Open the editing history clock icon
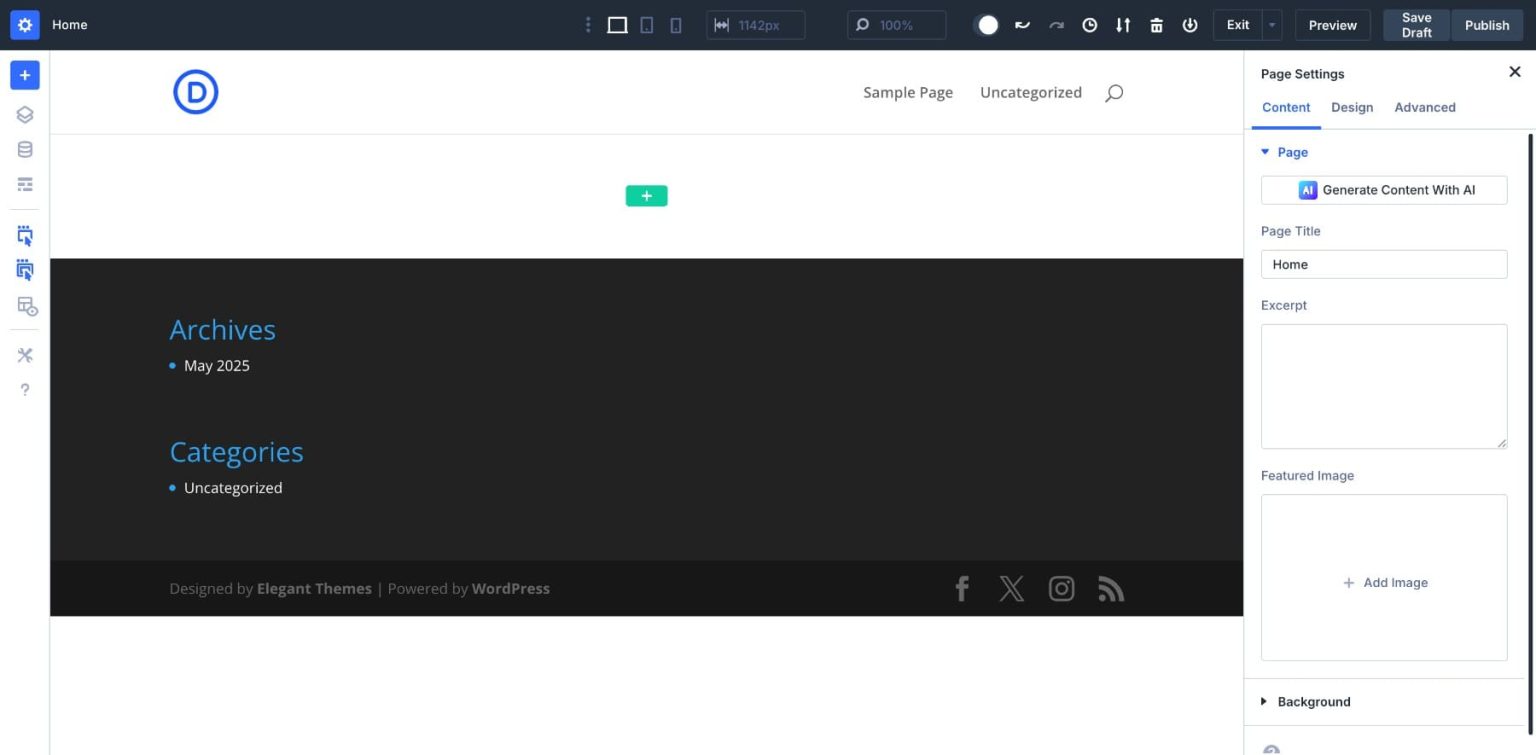The image size is (1536, 755). coord(1089,25)
